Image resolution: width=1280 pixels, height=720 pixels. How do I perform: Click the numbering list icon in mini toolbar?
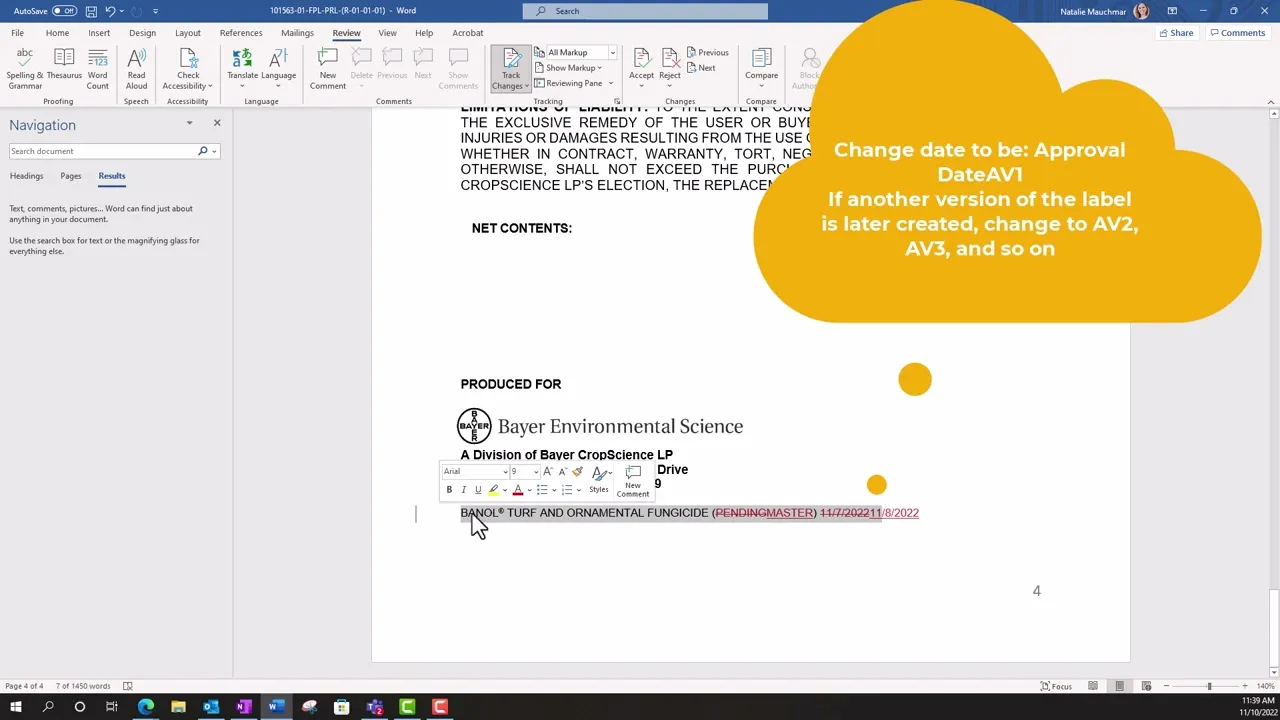click(567, 490)
